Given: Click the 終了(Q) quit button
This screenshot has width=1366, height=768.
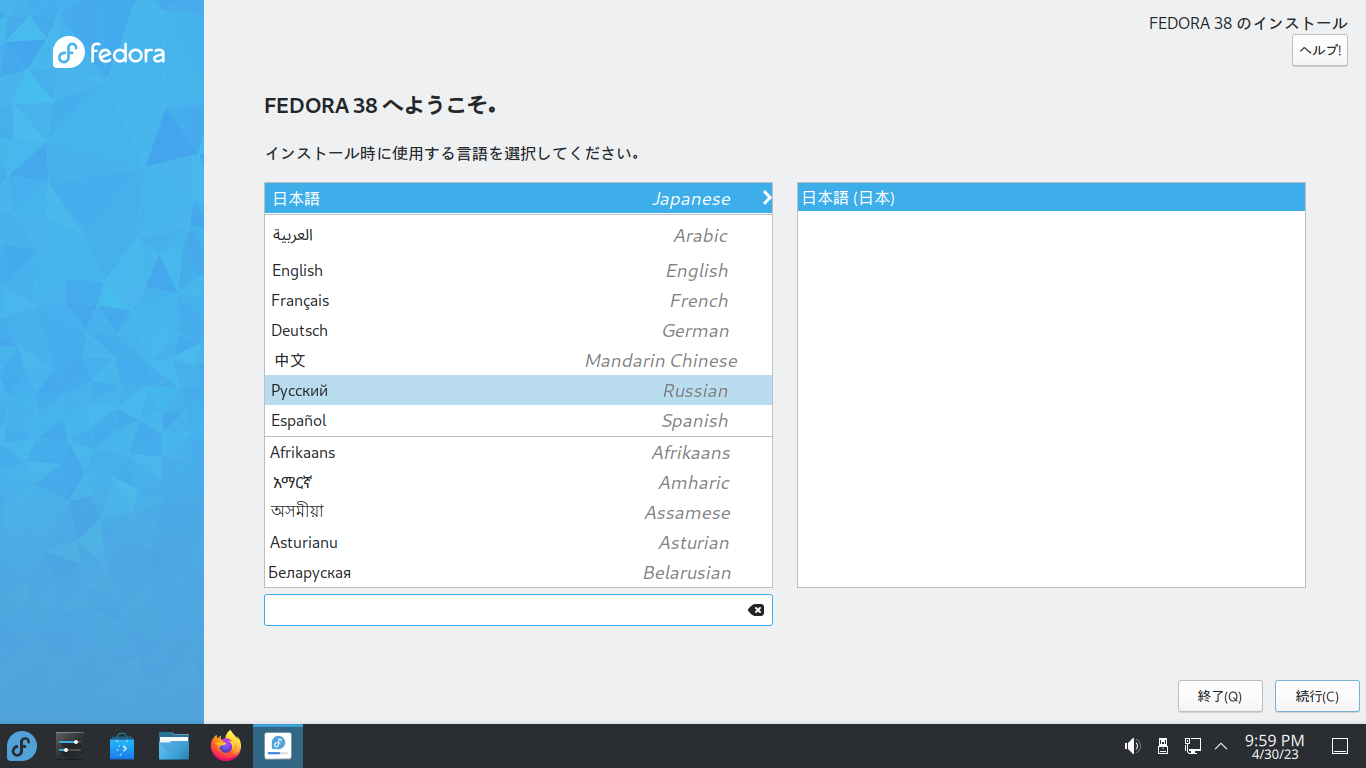Looking at the screenshot, I should 1220,696.
